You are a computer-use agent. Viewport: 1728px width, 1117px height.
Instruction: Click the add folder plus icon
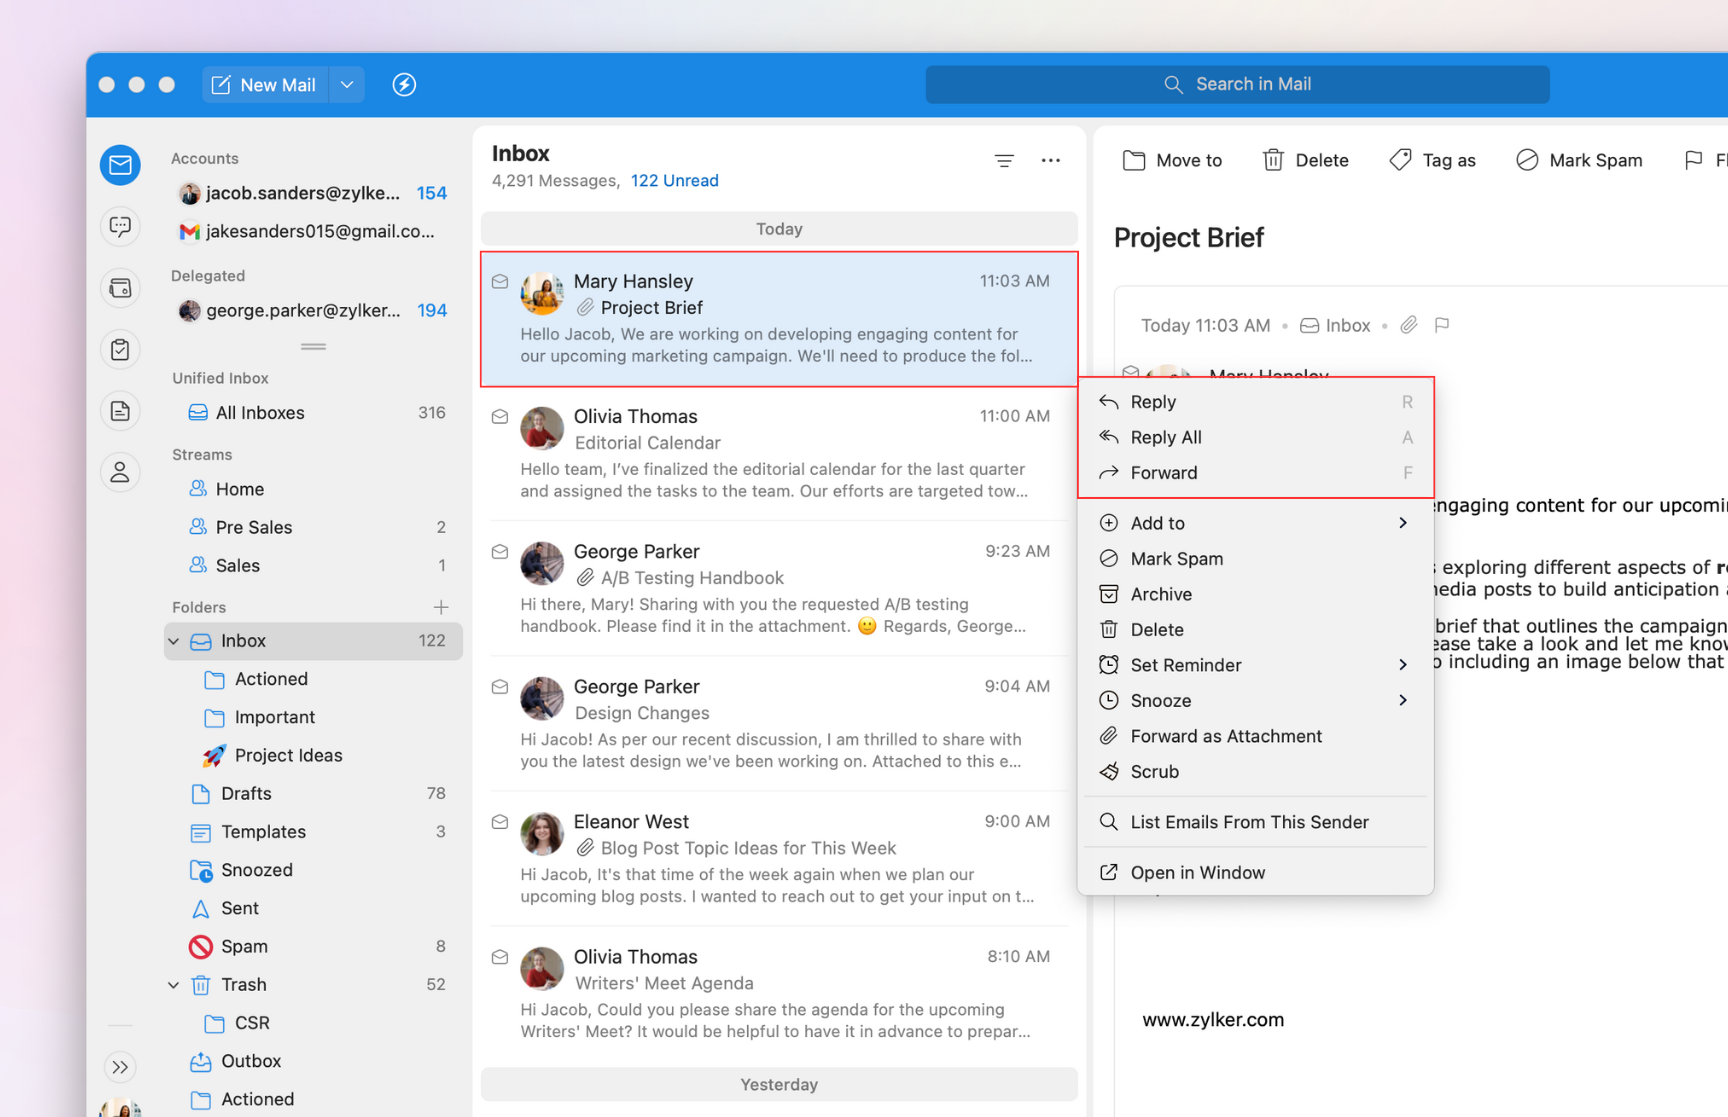[441, 607]
